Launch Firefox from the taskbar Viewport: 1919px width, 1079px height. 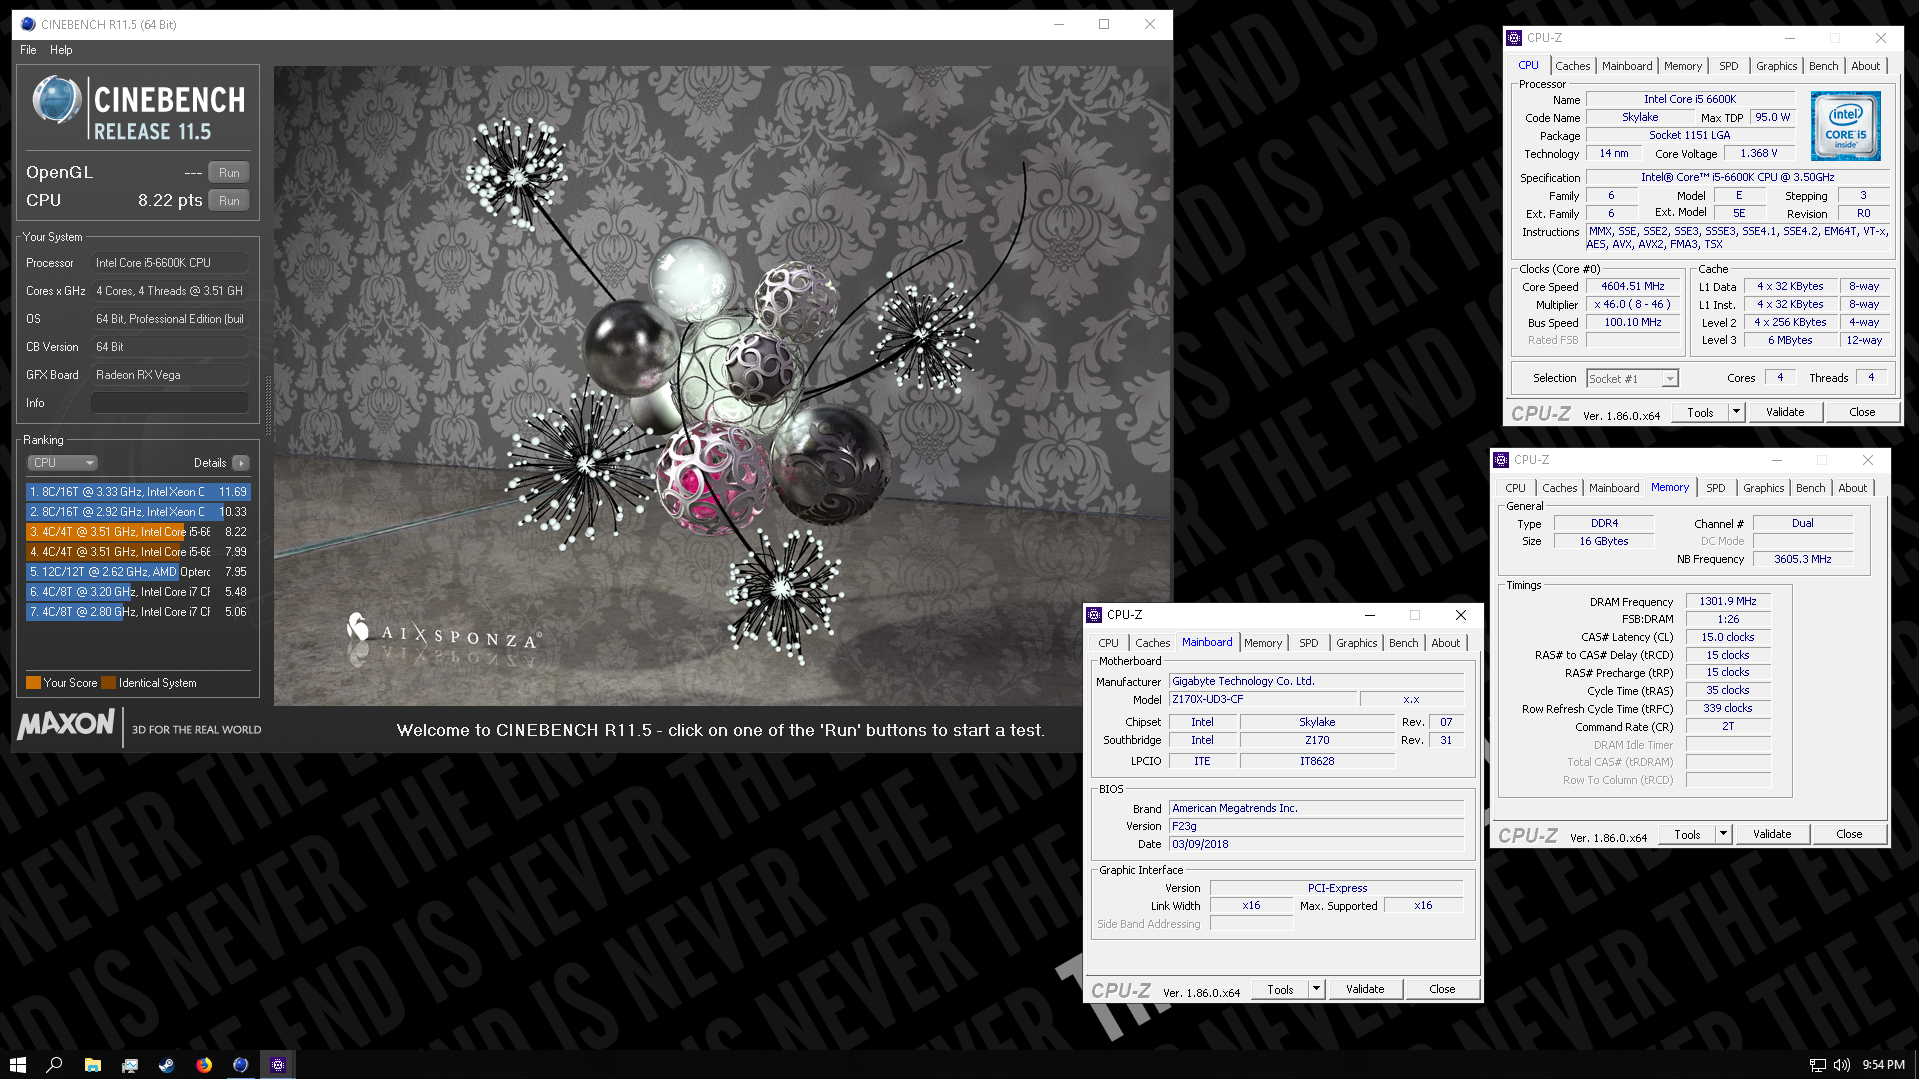(x=204, y=1065)
